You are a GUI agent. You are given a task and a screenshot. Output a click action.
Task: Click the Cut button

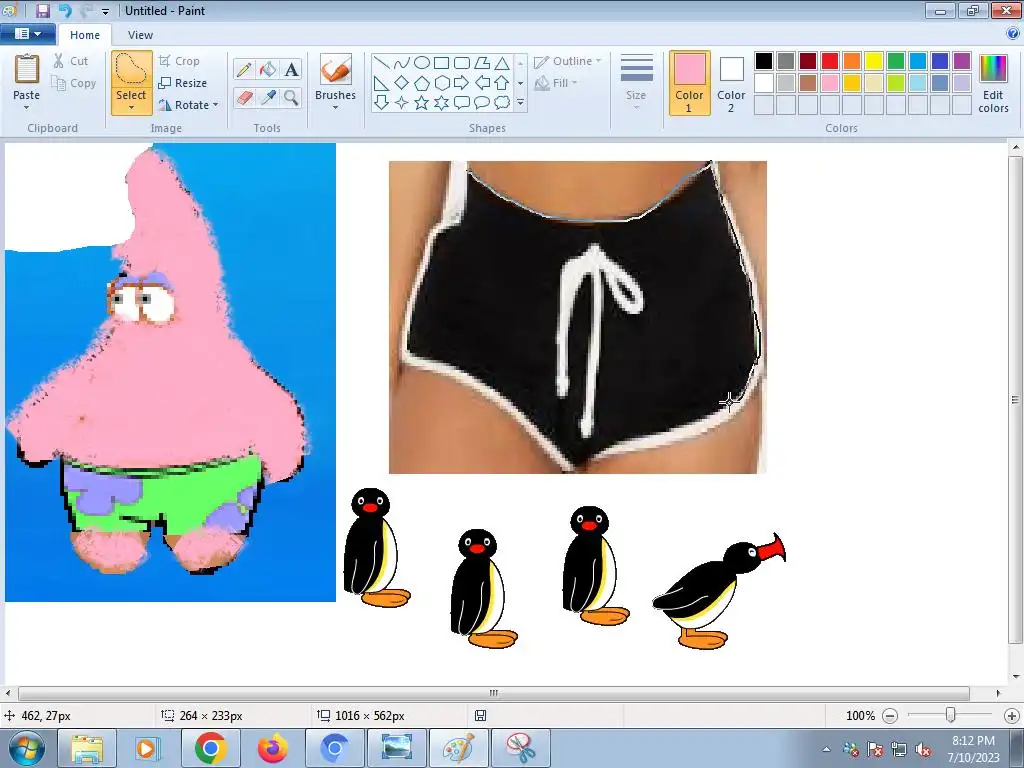71,61
